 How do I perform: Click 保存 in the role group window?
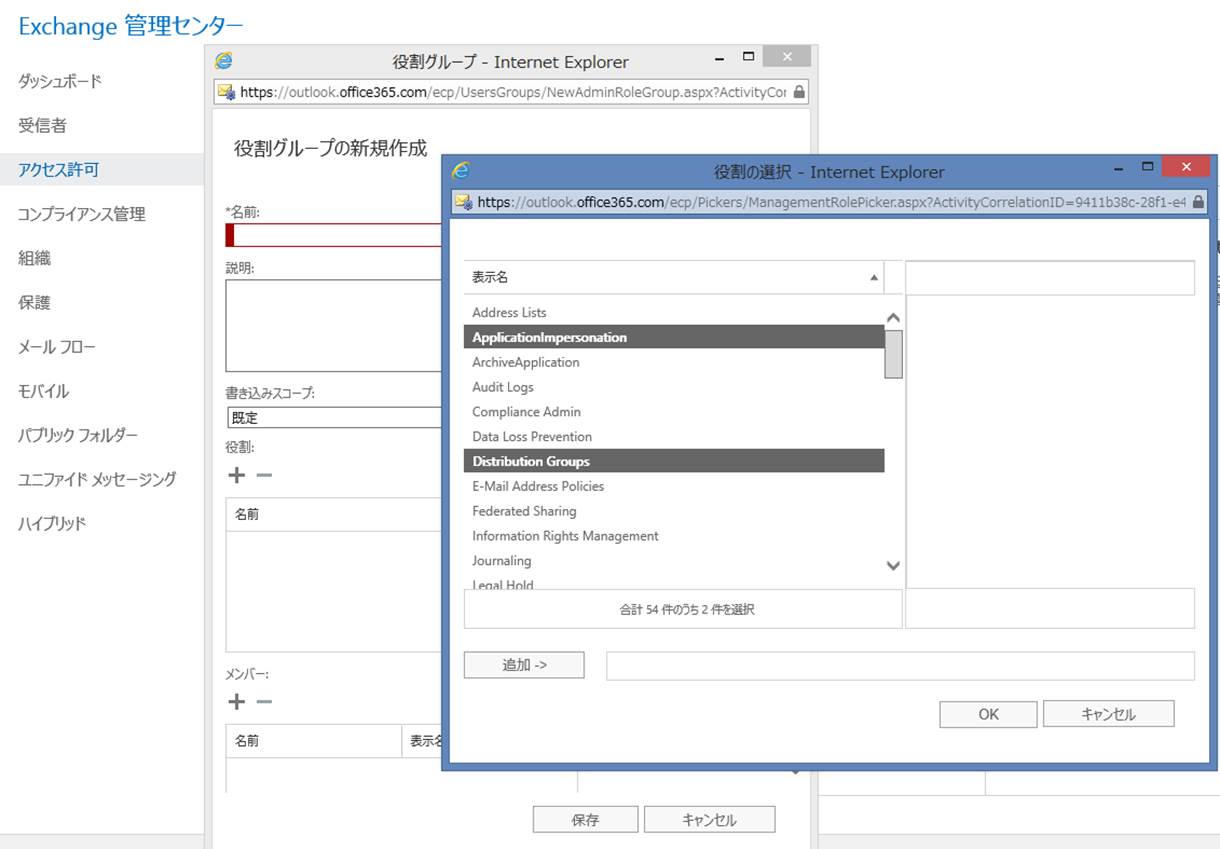pos(585,820)
